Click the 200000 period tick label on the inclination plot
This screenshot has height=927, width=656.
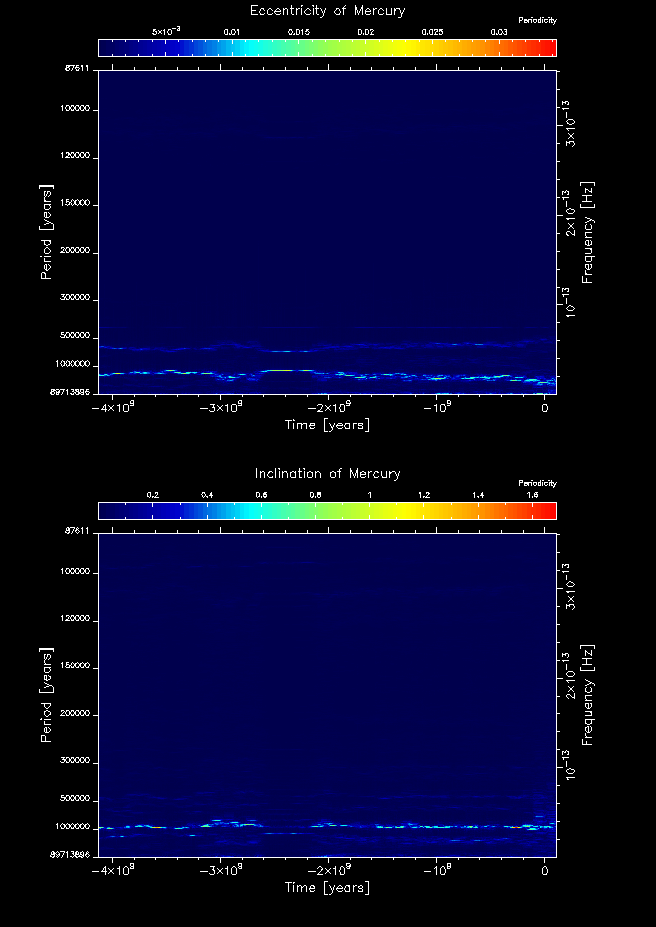77,715
